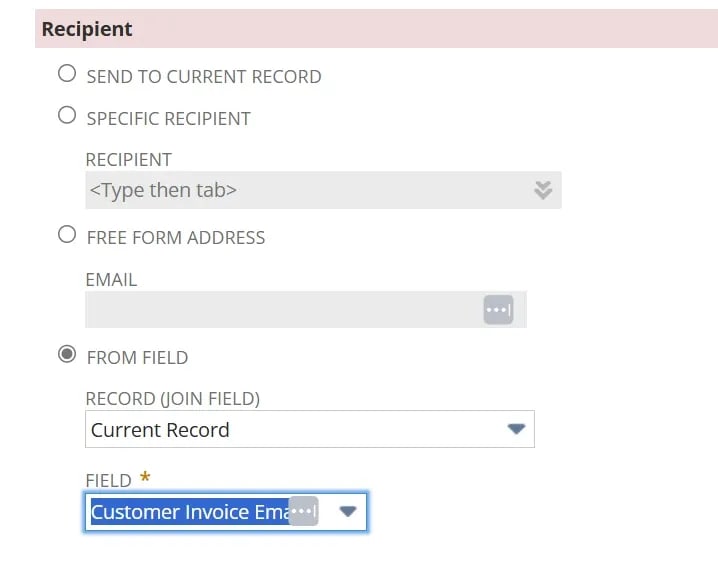Click the Current Record select box
718x568 pixels.
point(310,429)
